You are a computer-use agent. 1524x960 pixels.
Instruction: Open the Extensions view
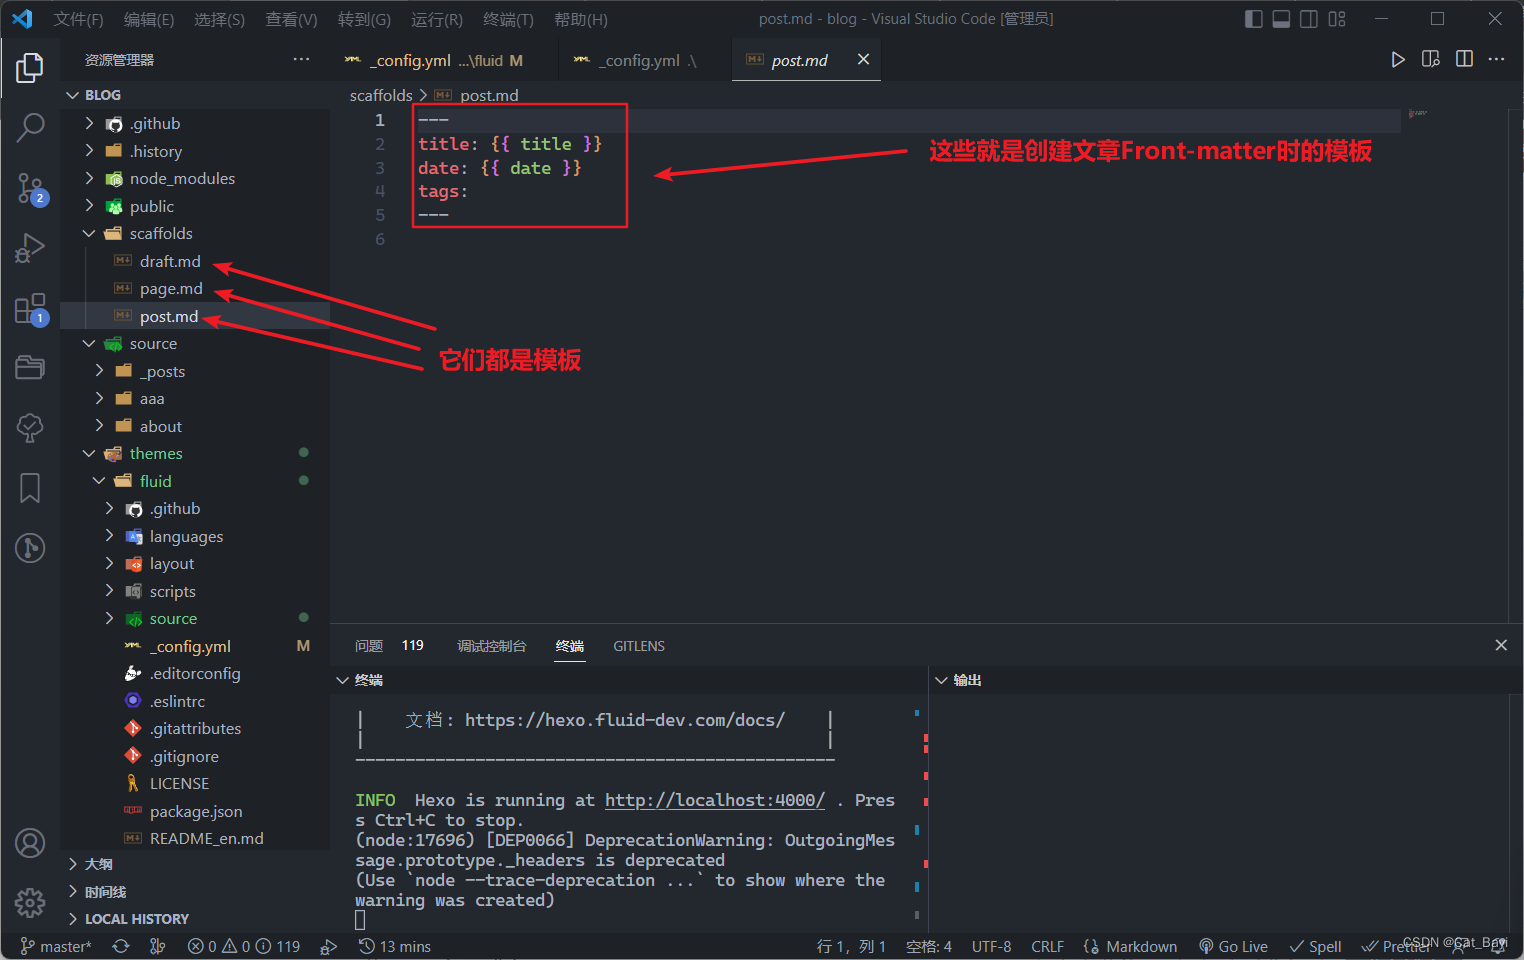(30, 308)
